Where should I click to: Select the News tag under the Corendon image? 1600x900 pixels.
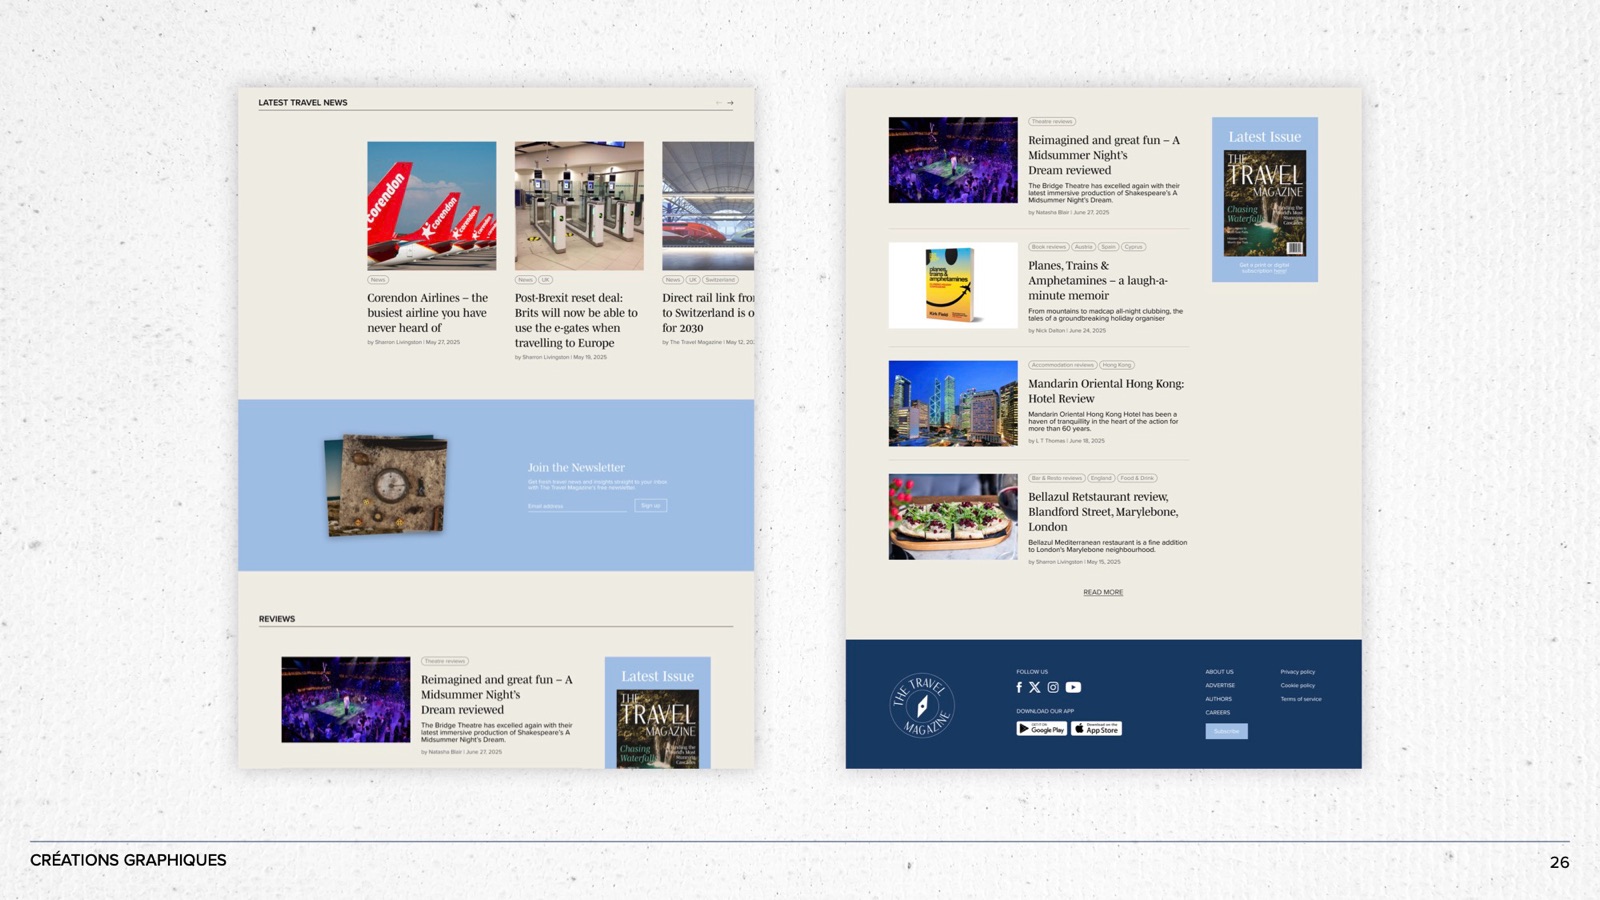click(378, 280)
